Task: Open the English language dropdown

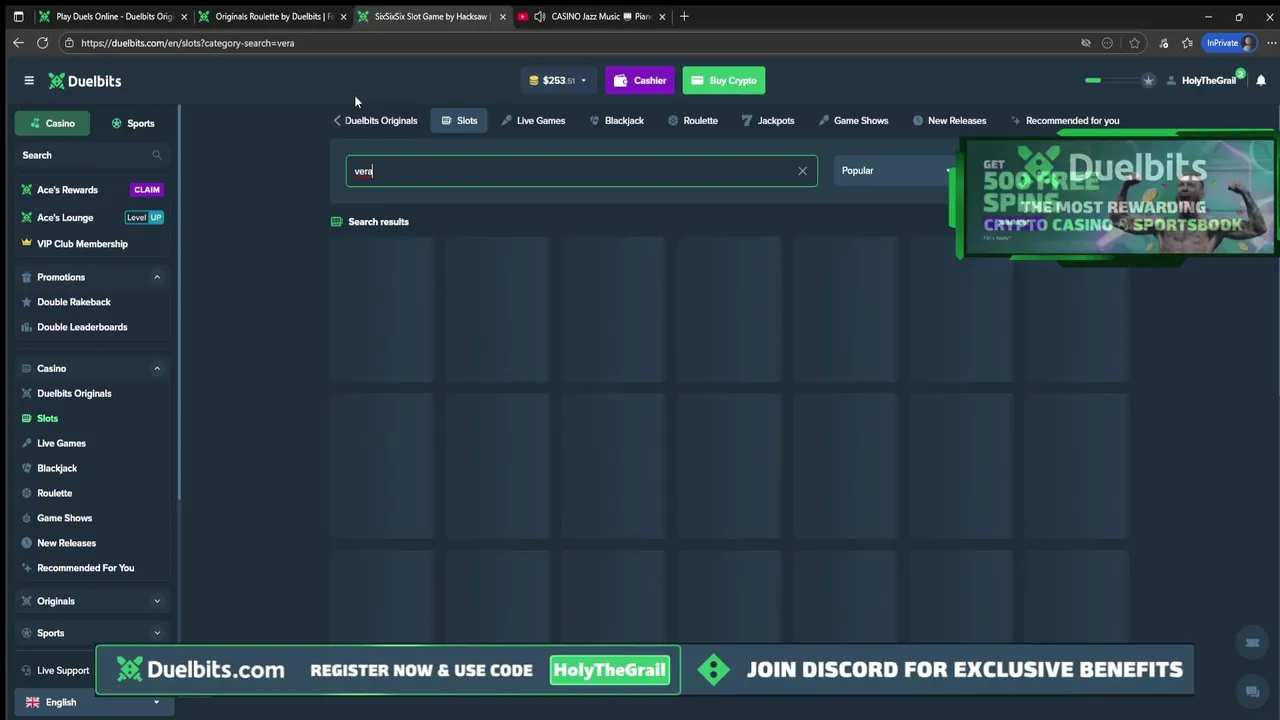Action: click(92, 703)
